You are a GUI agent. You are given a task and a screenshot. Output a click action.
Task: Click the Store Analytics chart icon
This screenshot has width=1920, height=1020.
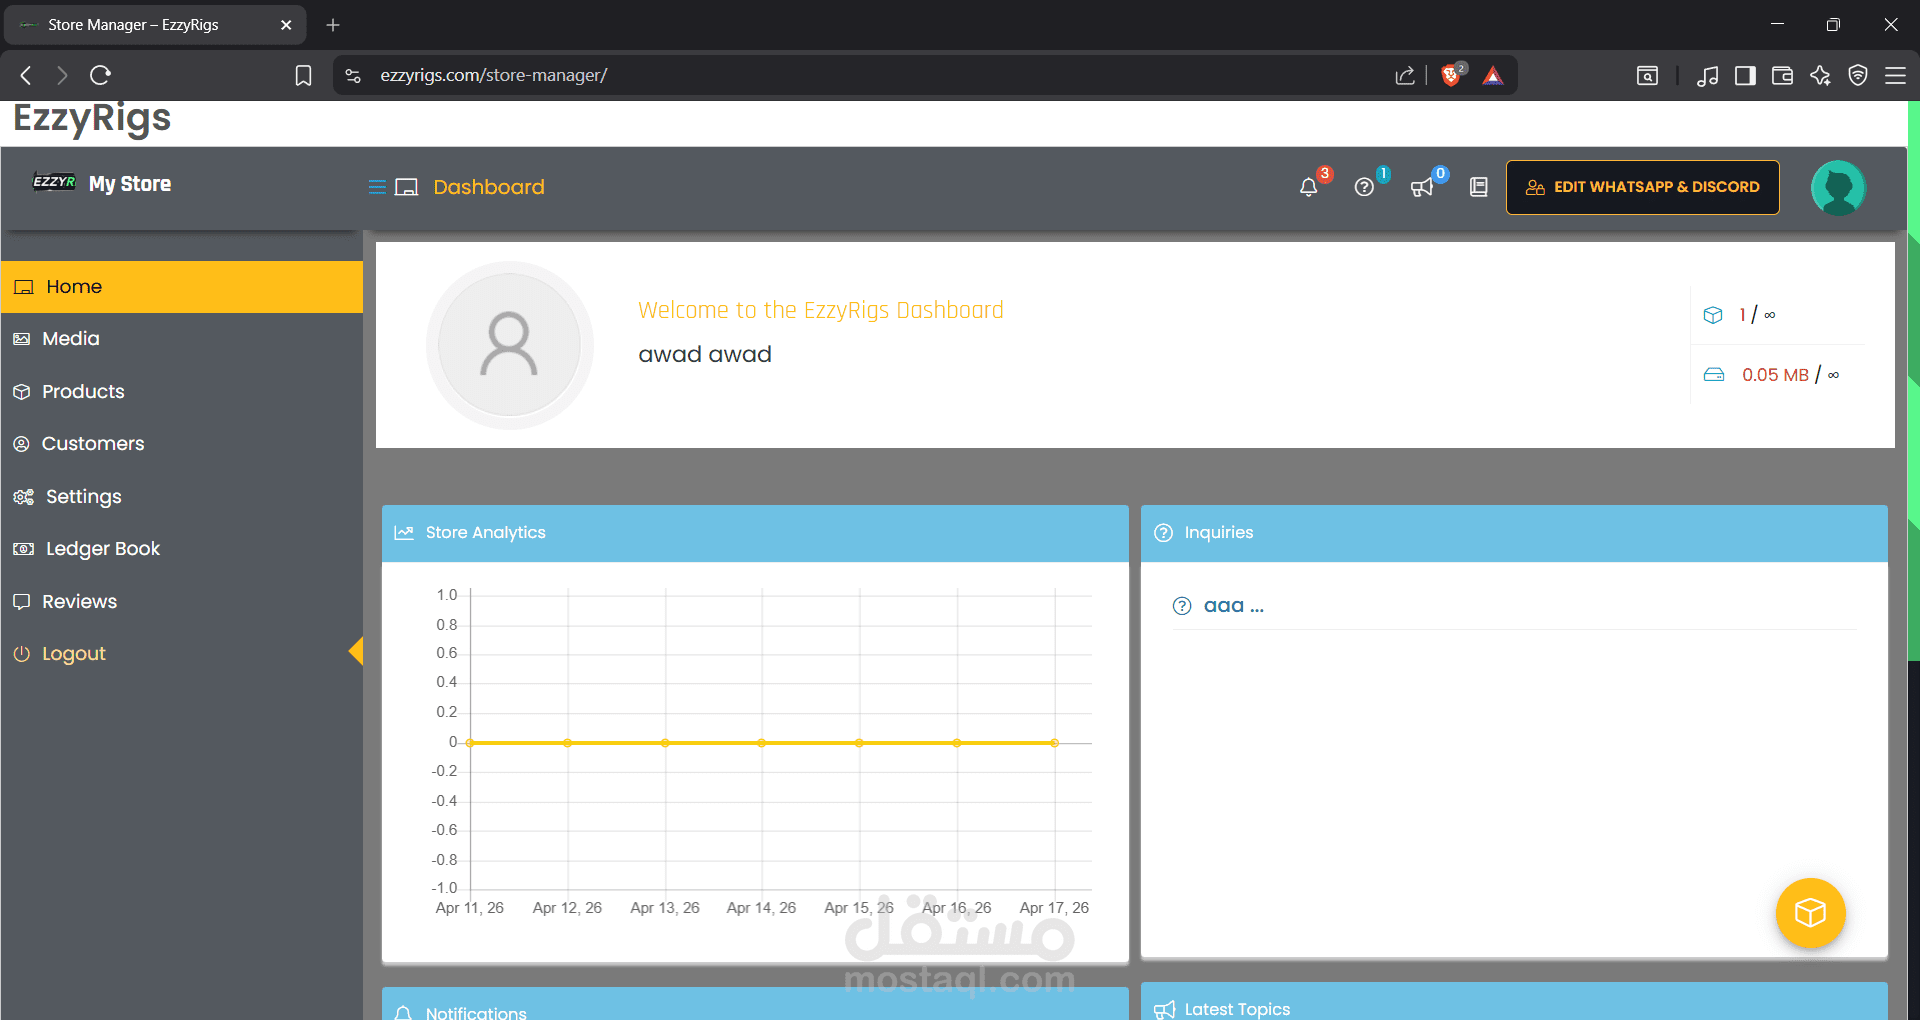click(x=404, y=533)
